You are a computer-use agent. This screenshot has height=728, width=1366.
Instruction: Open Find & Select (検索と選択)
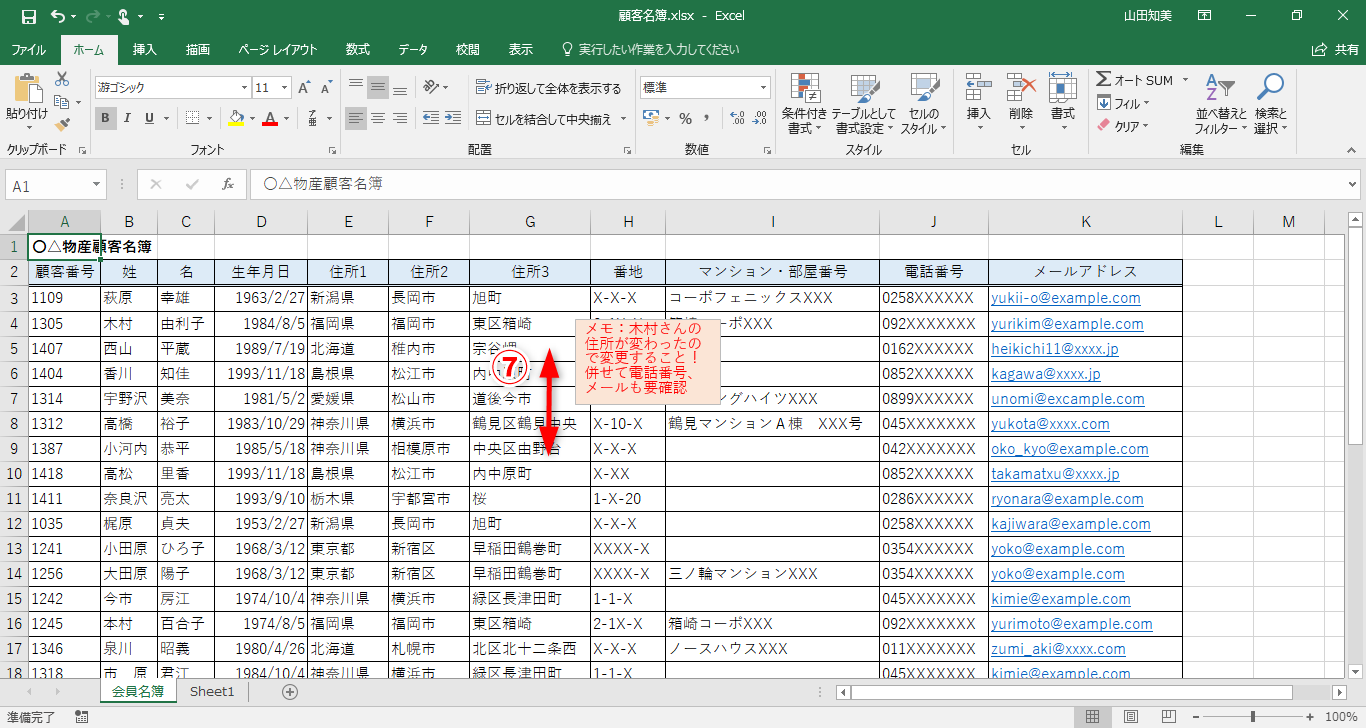tap(1270, 104)
